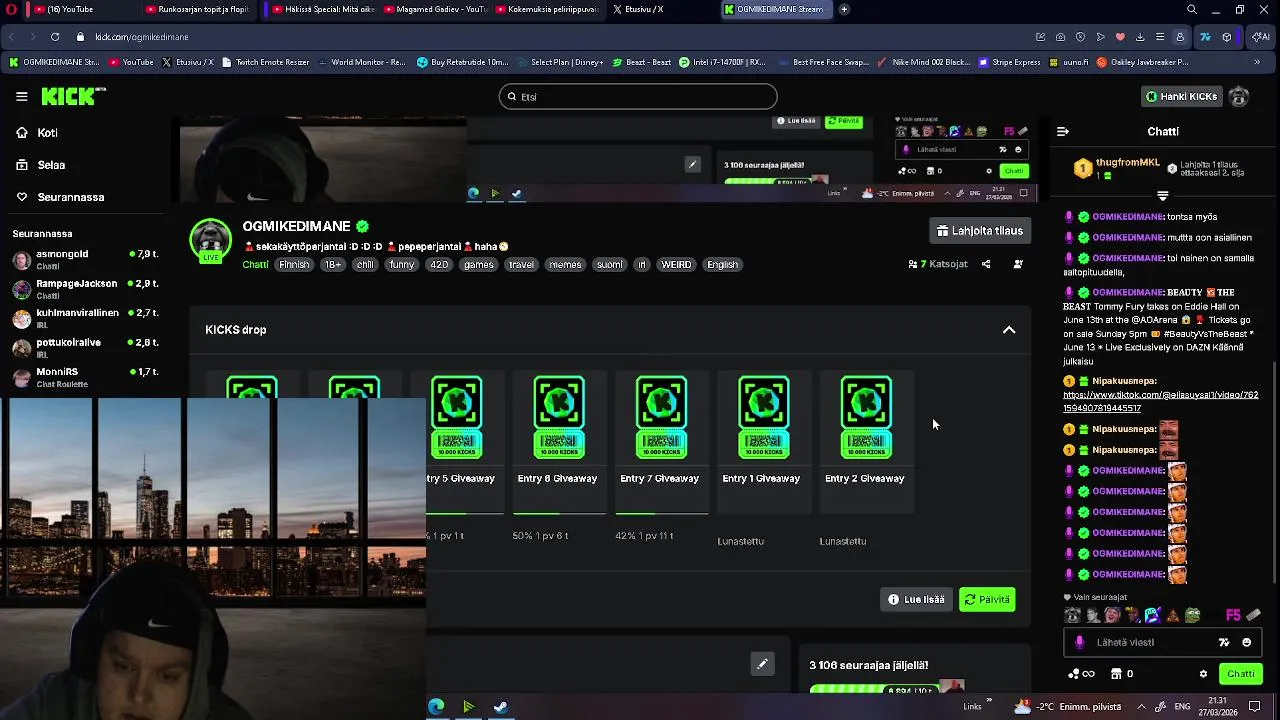Image resolution: width=1280 pixels, height=720 pixels.
Task: Click the 7TV extension icon in the browser toolbar
Action: [1205, 37]
